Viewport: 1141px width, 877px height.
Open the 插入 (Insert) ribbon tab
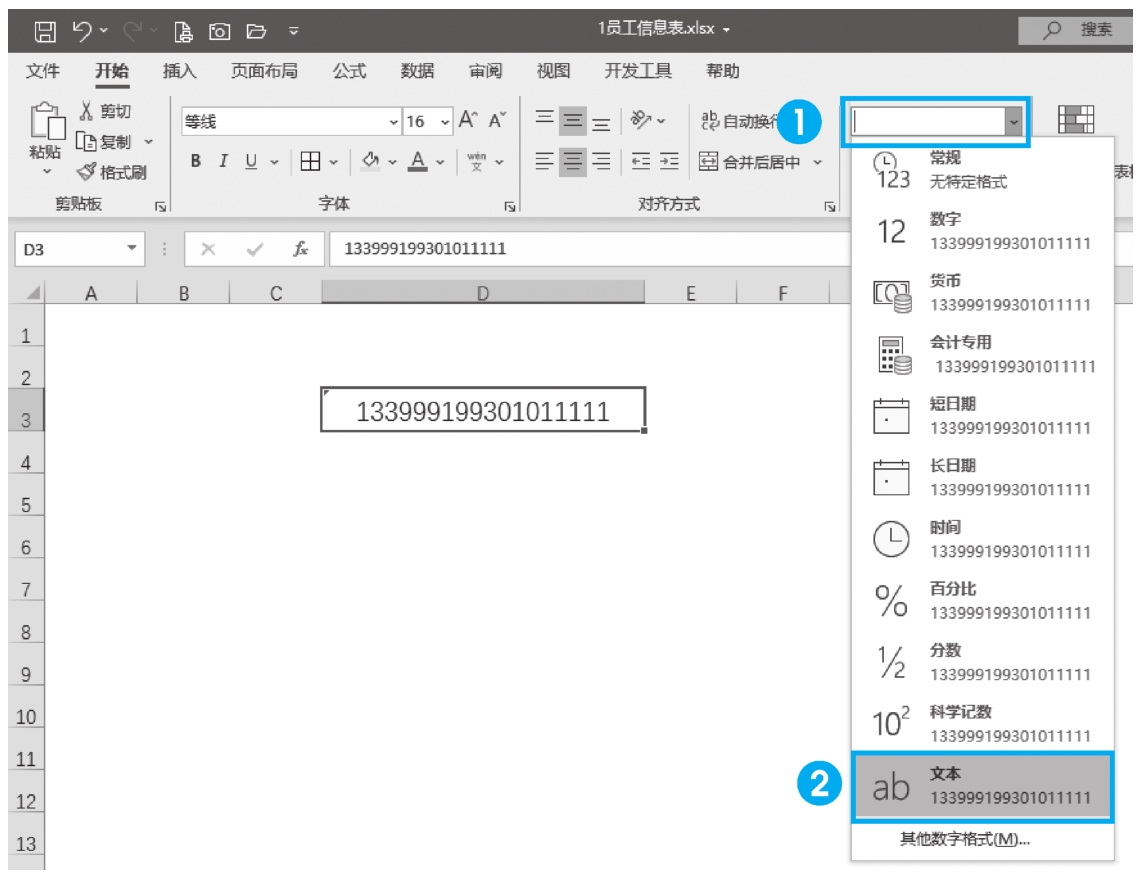(x=179, y=71)
